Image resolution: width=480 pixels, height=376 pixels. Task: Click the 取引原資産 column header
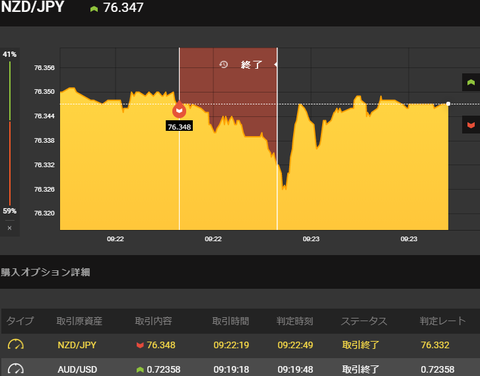coord(79,321)
